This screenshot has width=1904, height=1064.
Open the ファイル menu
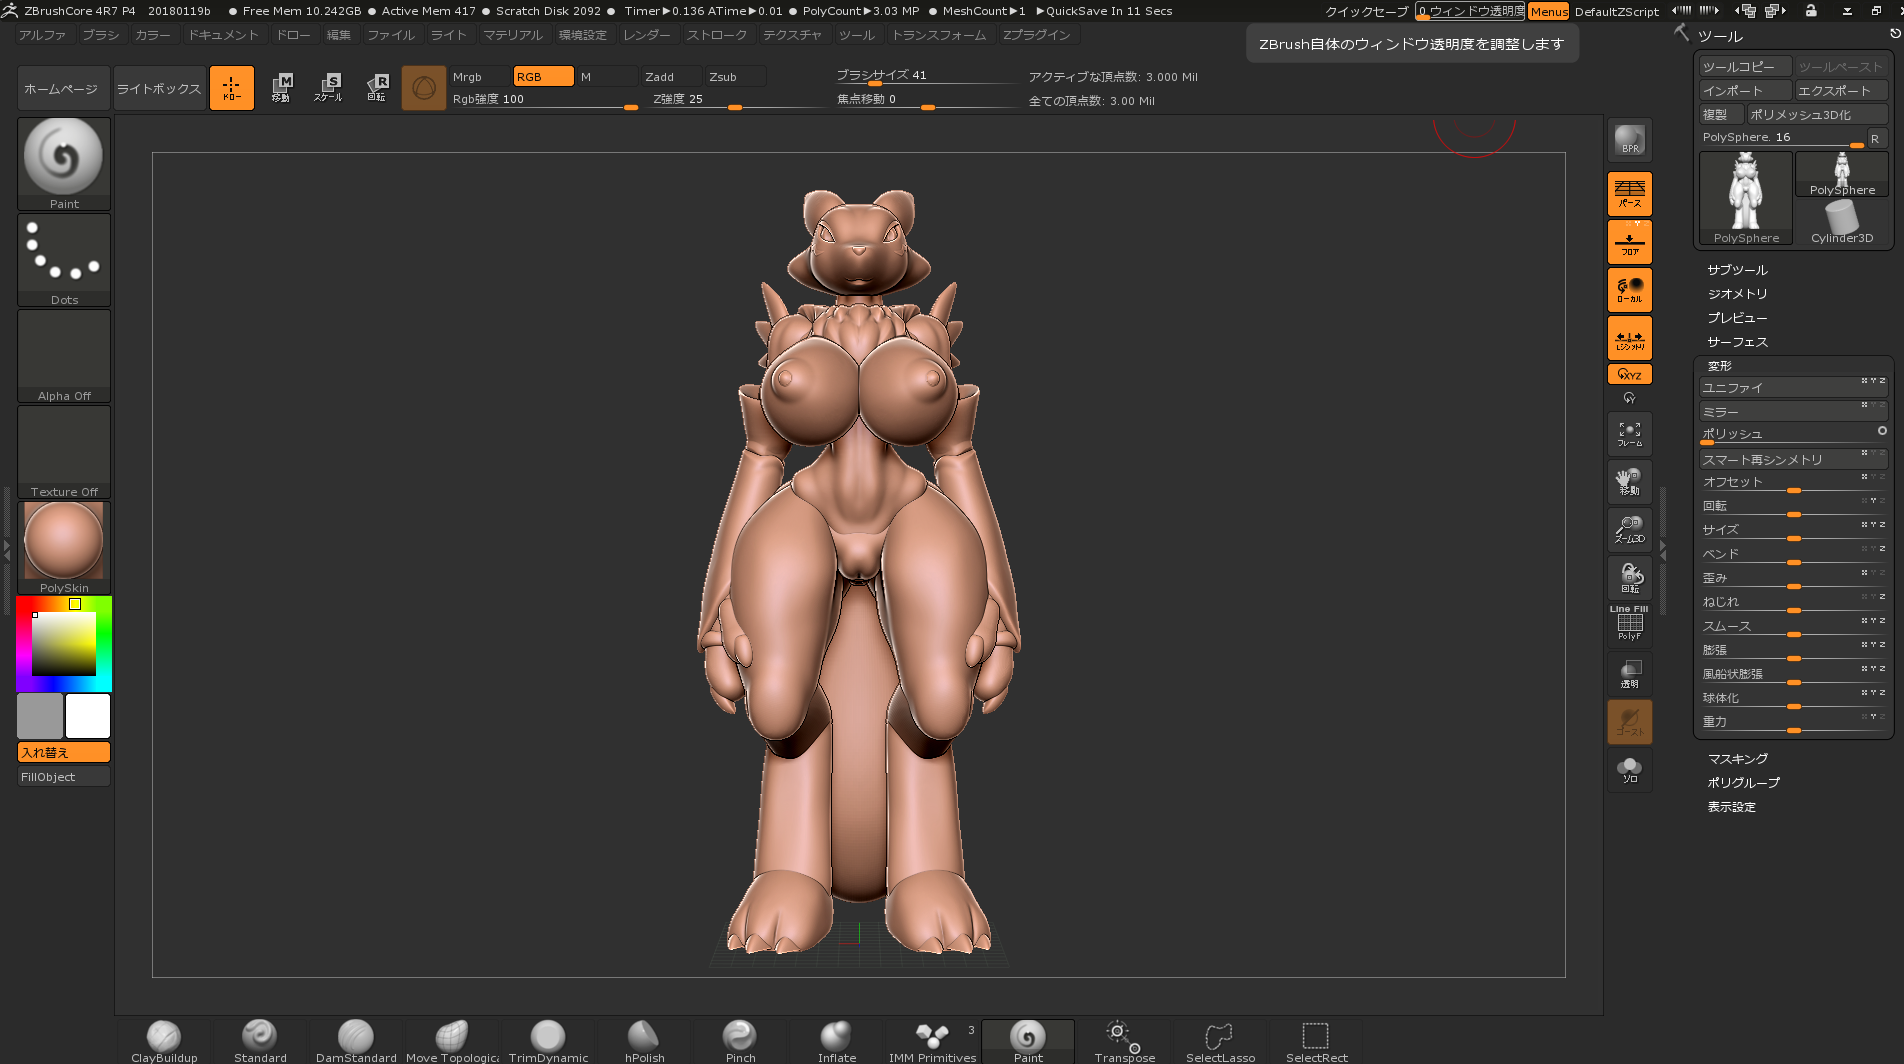(390, 35)
